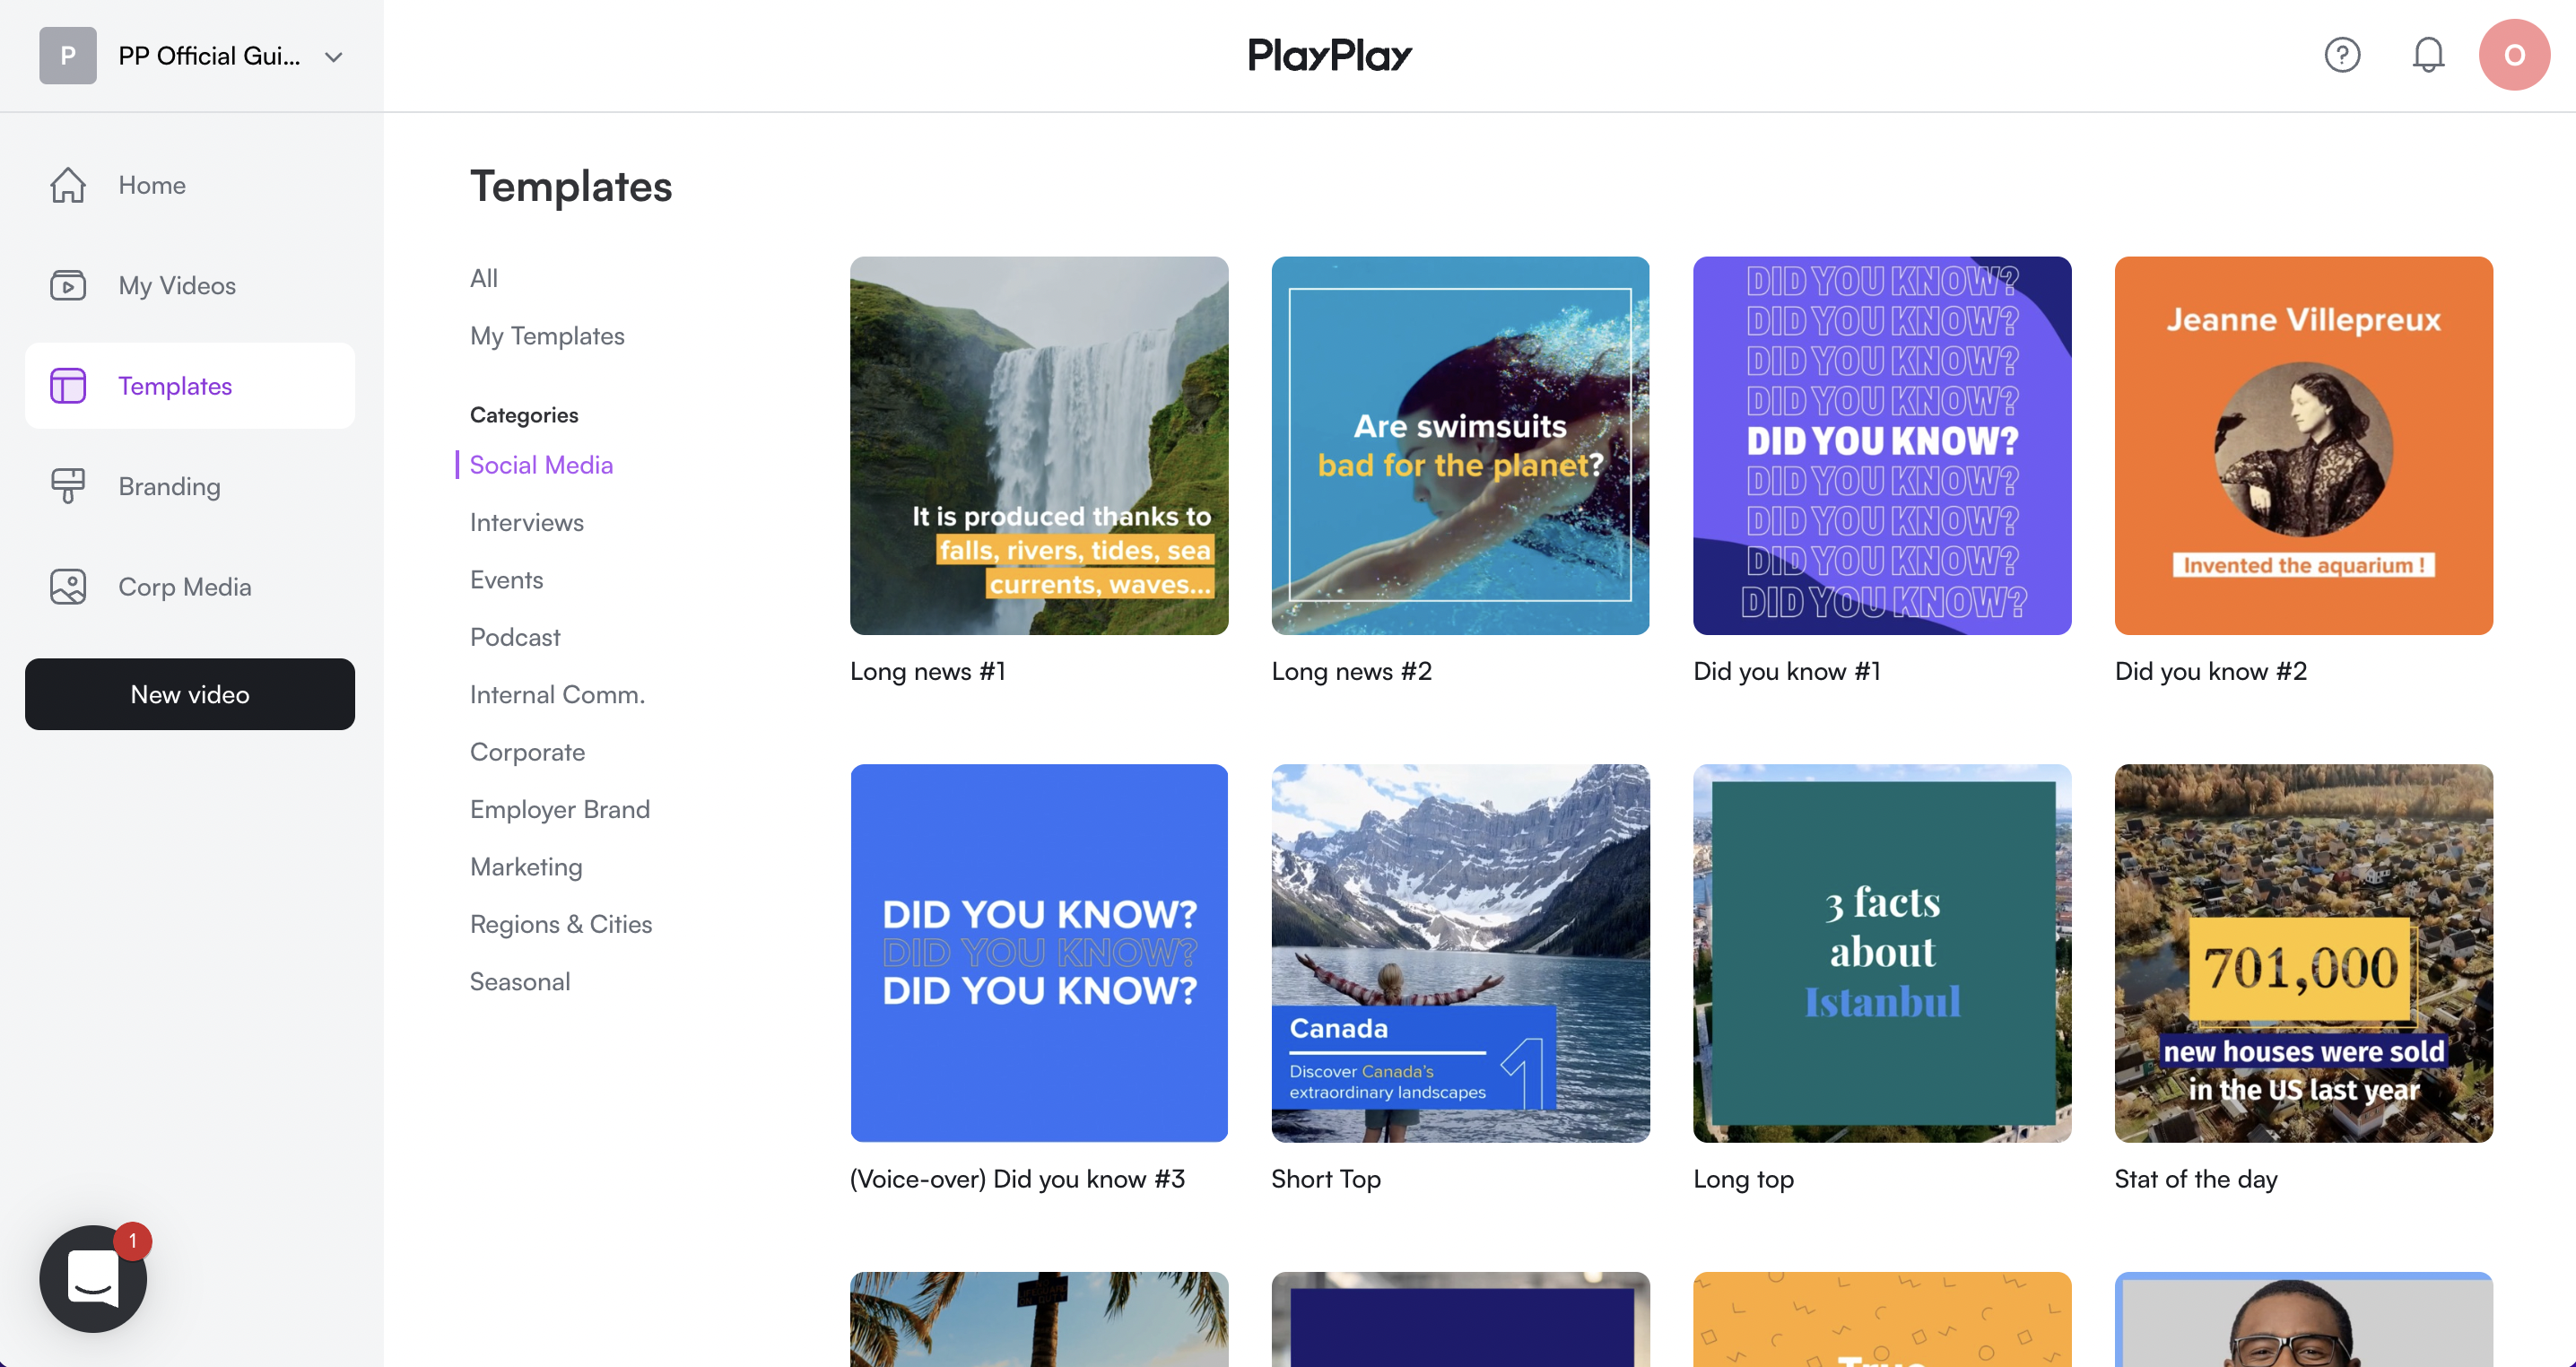Select the Regions & Cities category
2576x1367 pixels.
click(x=560, y=924)
